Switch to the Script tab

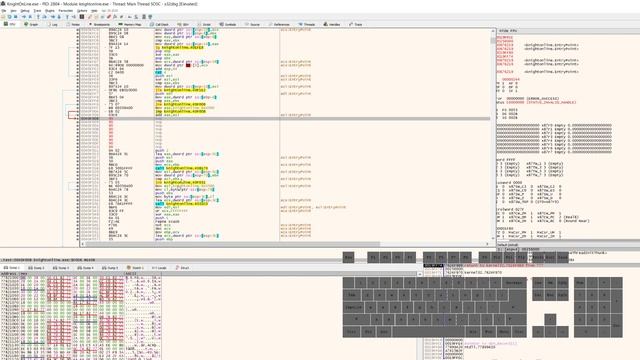point(204,24)
